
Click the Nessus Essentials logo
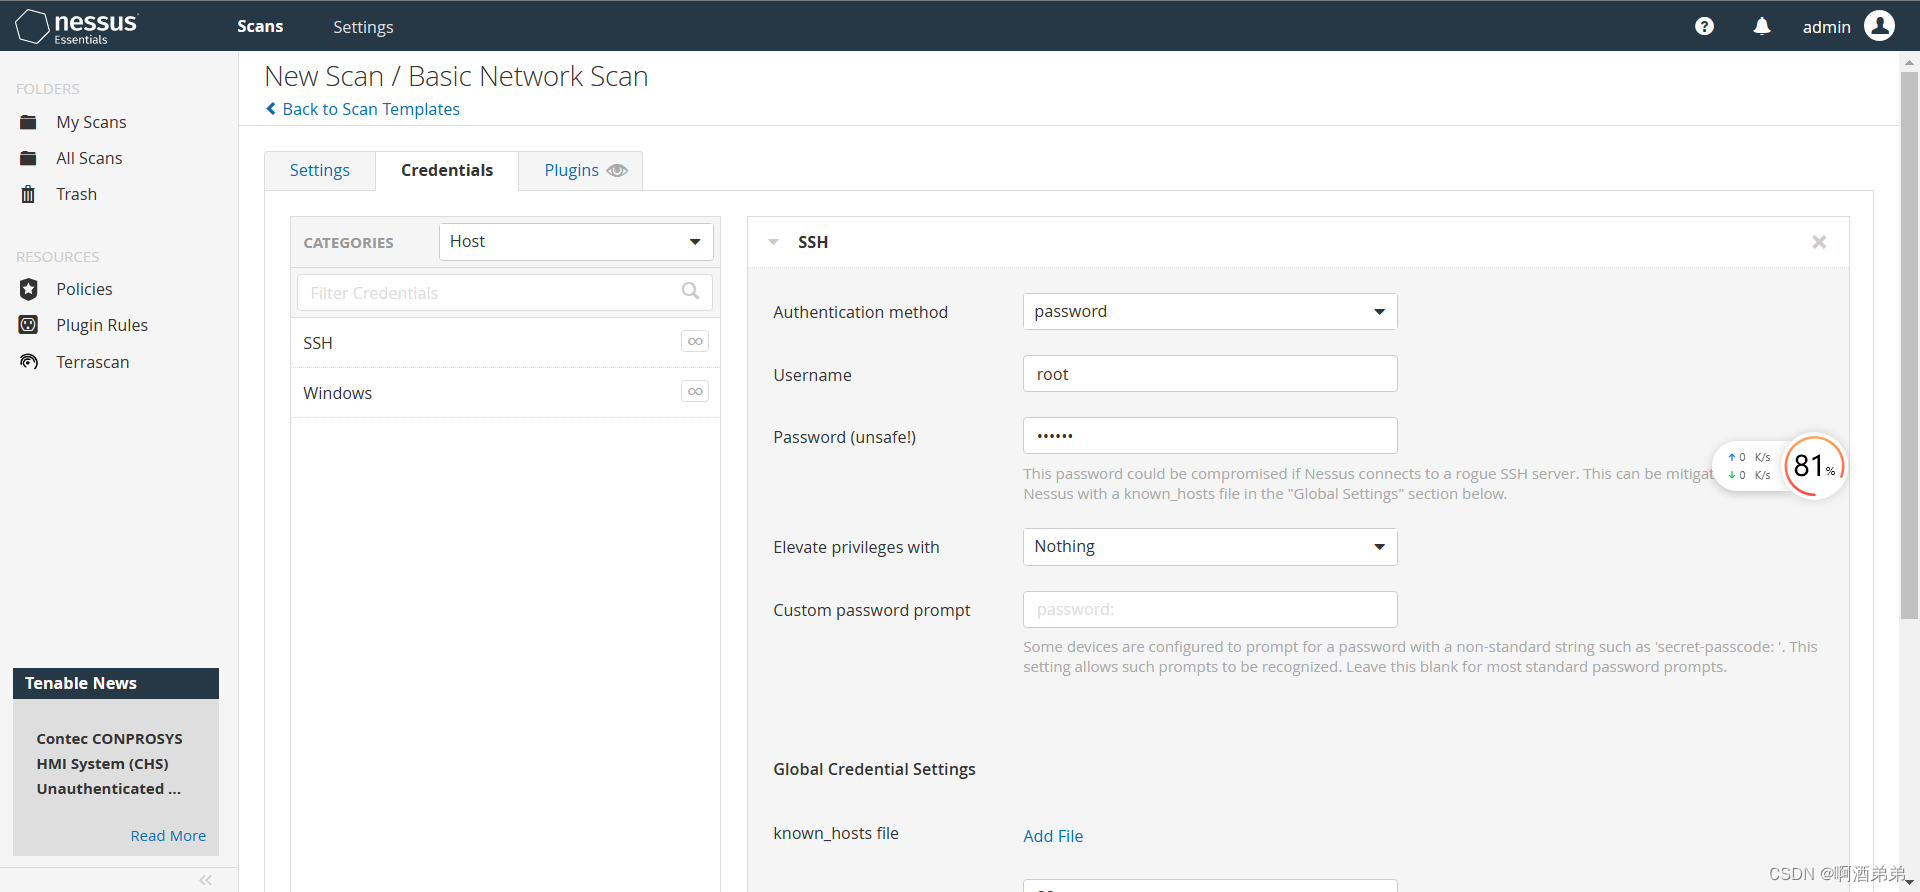77,27
